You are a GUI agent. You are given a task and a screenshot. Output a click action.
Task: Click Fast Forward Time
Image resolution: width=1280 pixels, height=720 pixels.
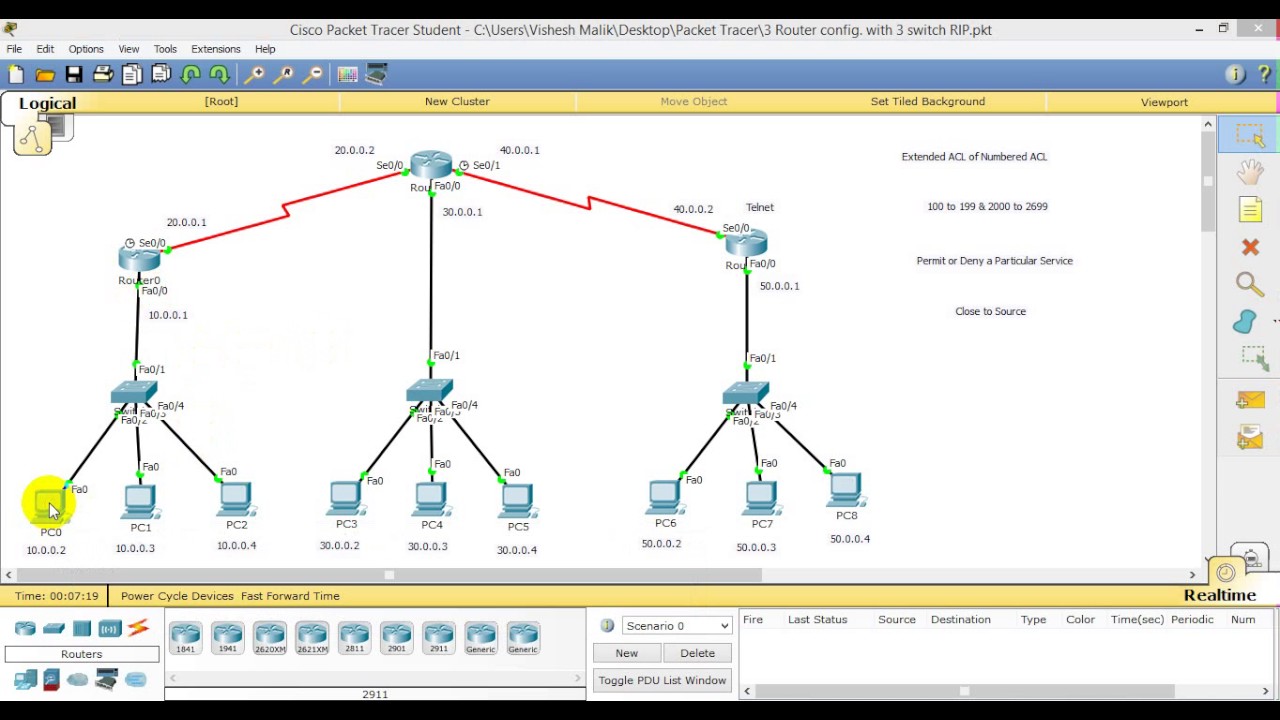tap(290, 596)
